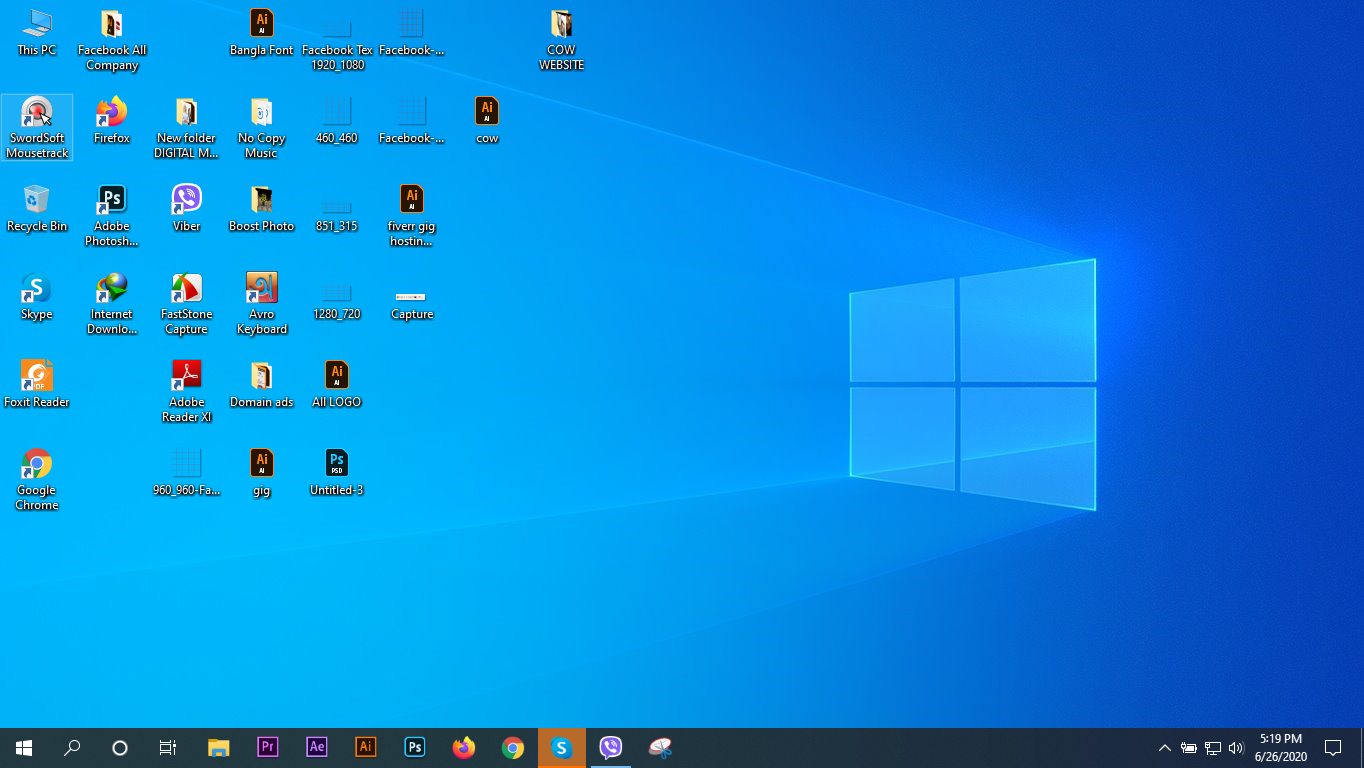Viewport: 1364px width, 768px height.
Task: Open File Explorer from the taskbar
Action: (x=218, y=748)
